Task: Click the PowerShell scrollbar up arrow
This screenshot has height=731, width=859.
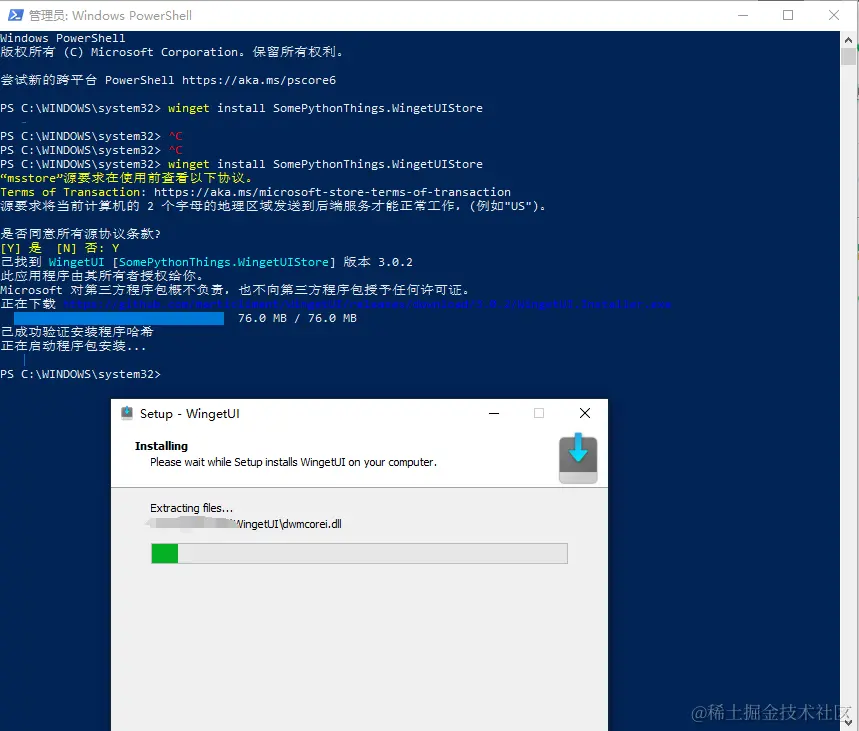Action: 849,39
